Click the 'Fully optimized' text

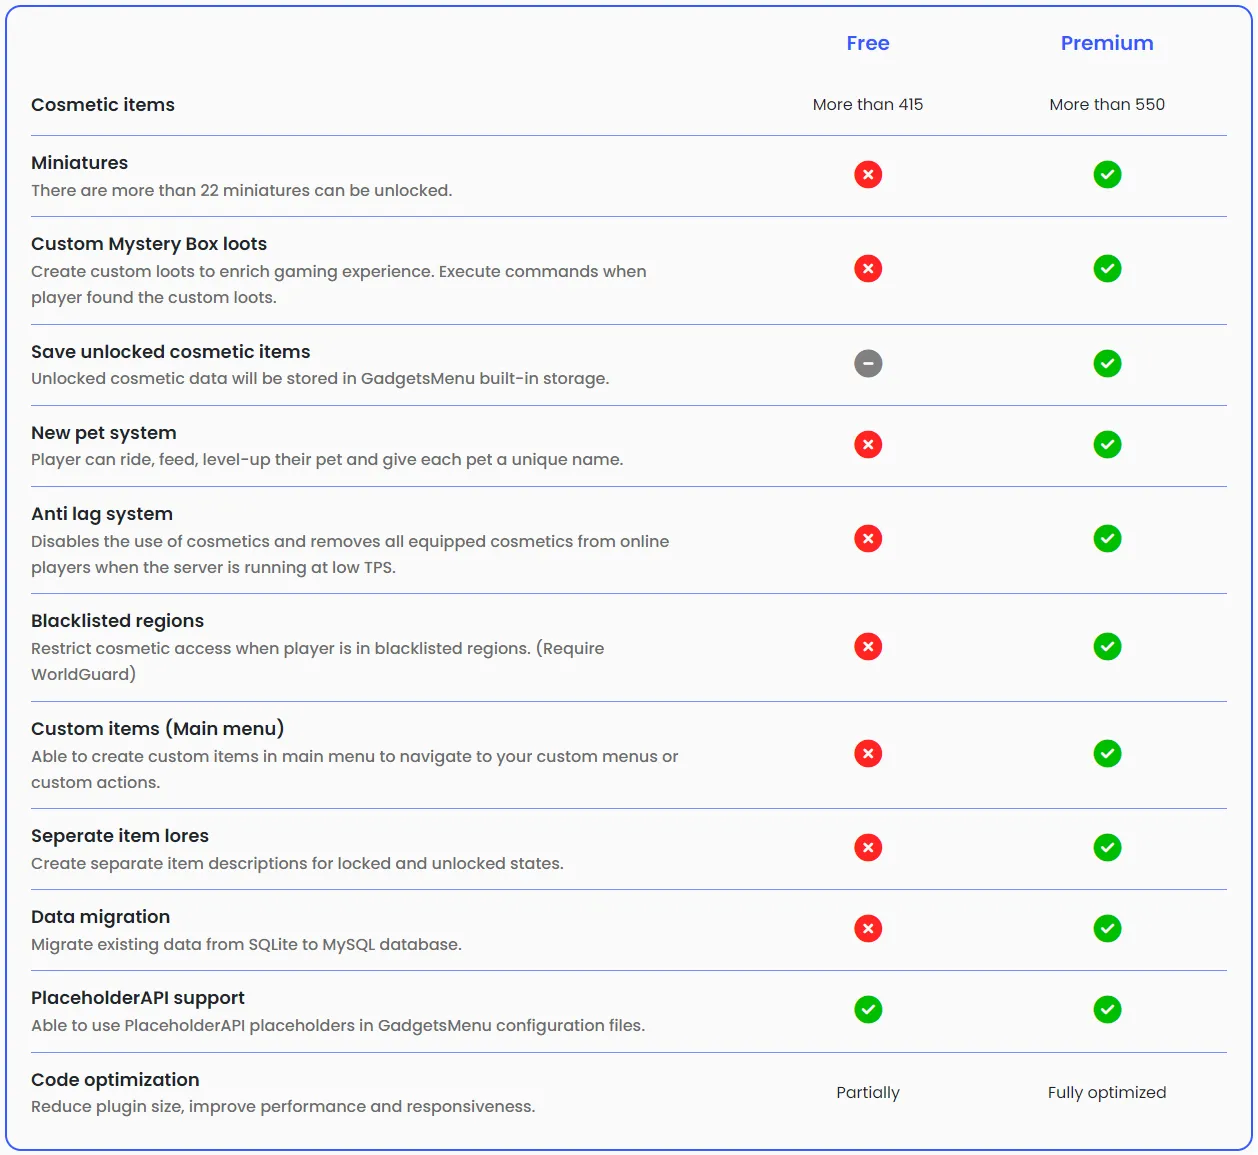(x=1106, y=1092)
